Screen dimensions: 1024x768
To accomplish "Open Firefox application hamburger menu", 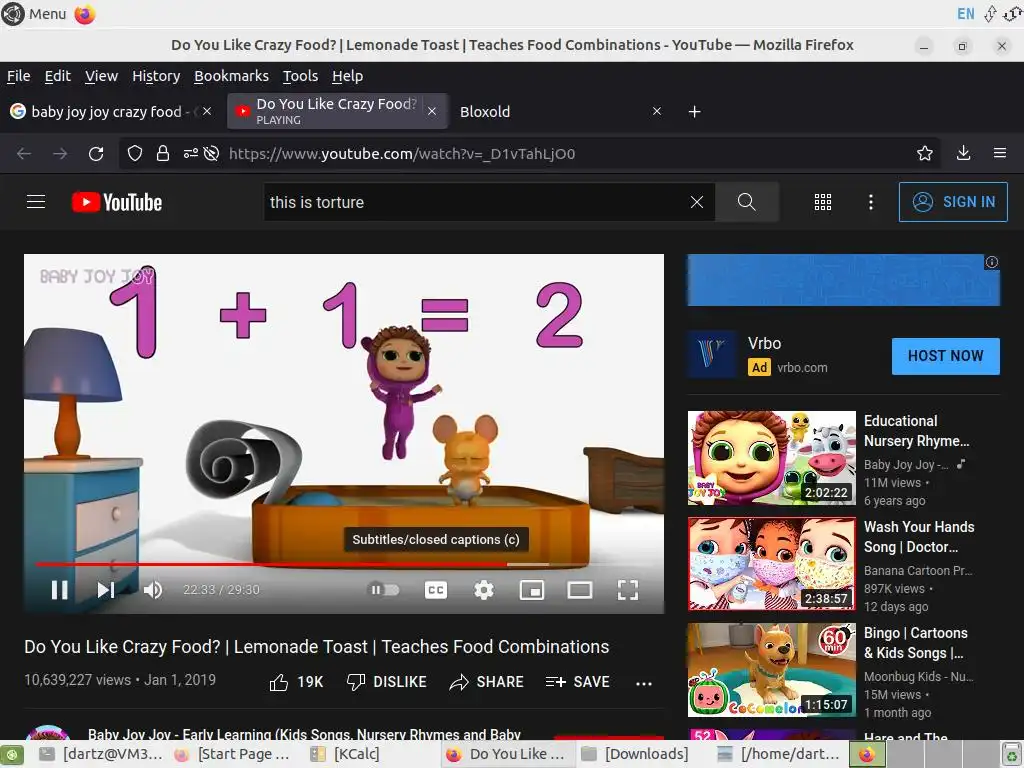I will [999, 153].
